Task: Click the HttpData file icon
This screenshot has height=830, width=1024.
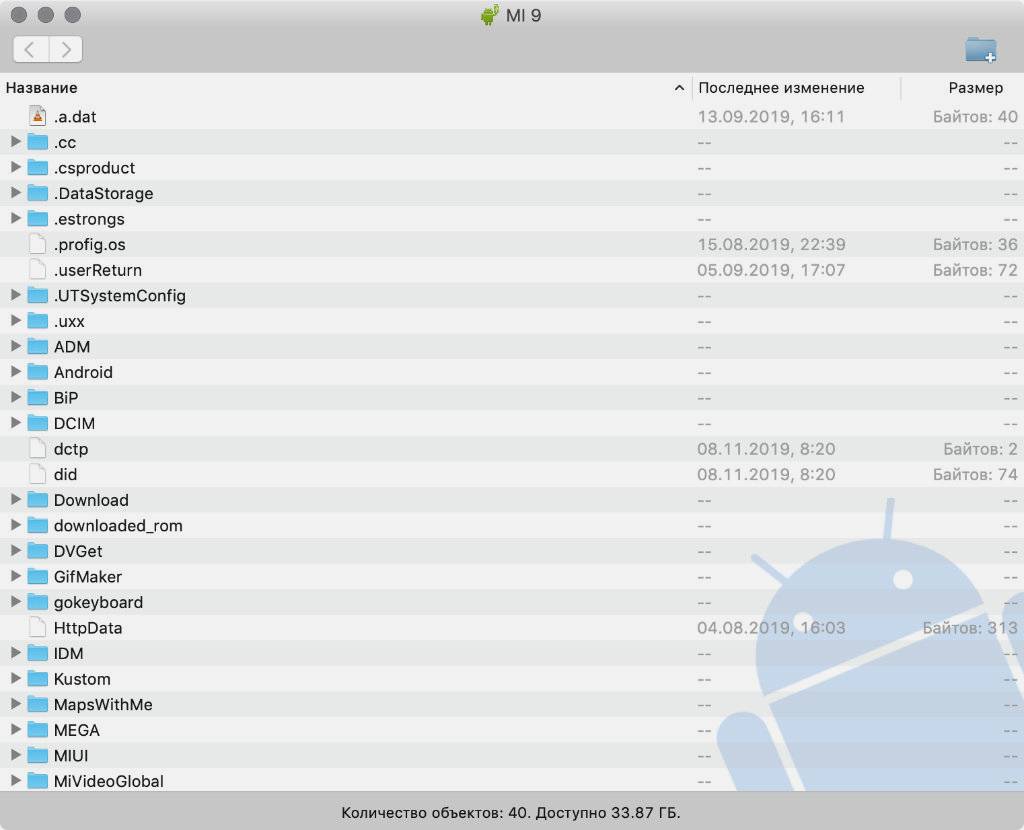Action: coord(38,628)
